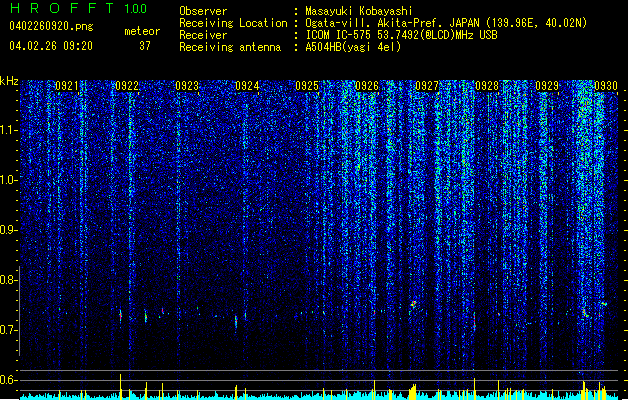Click the 0.9 kHz axis label

pyautogui.click(x=9, y=230)
